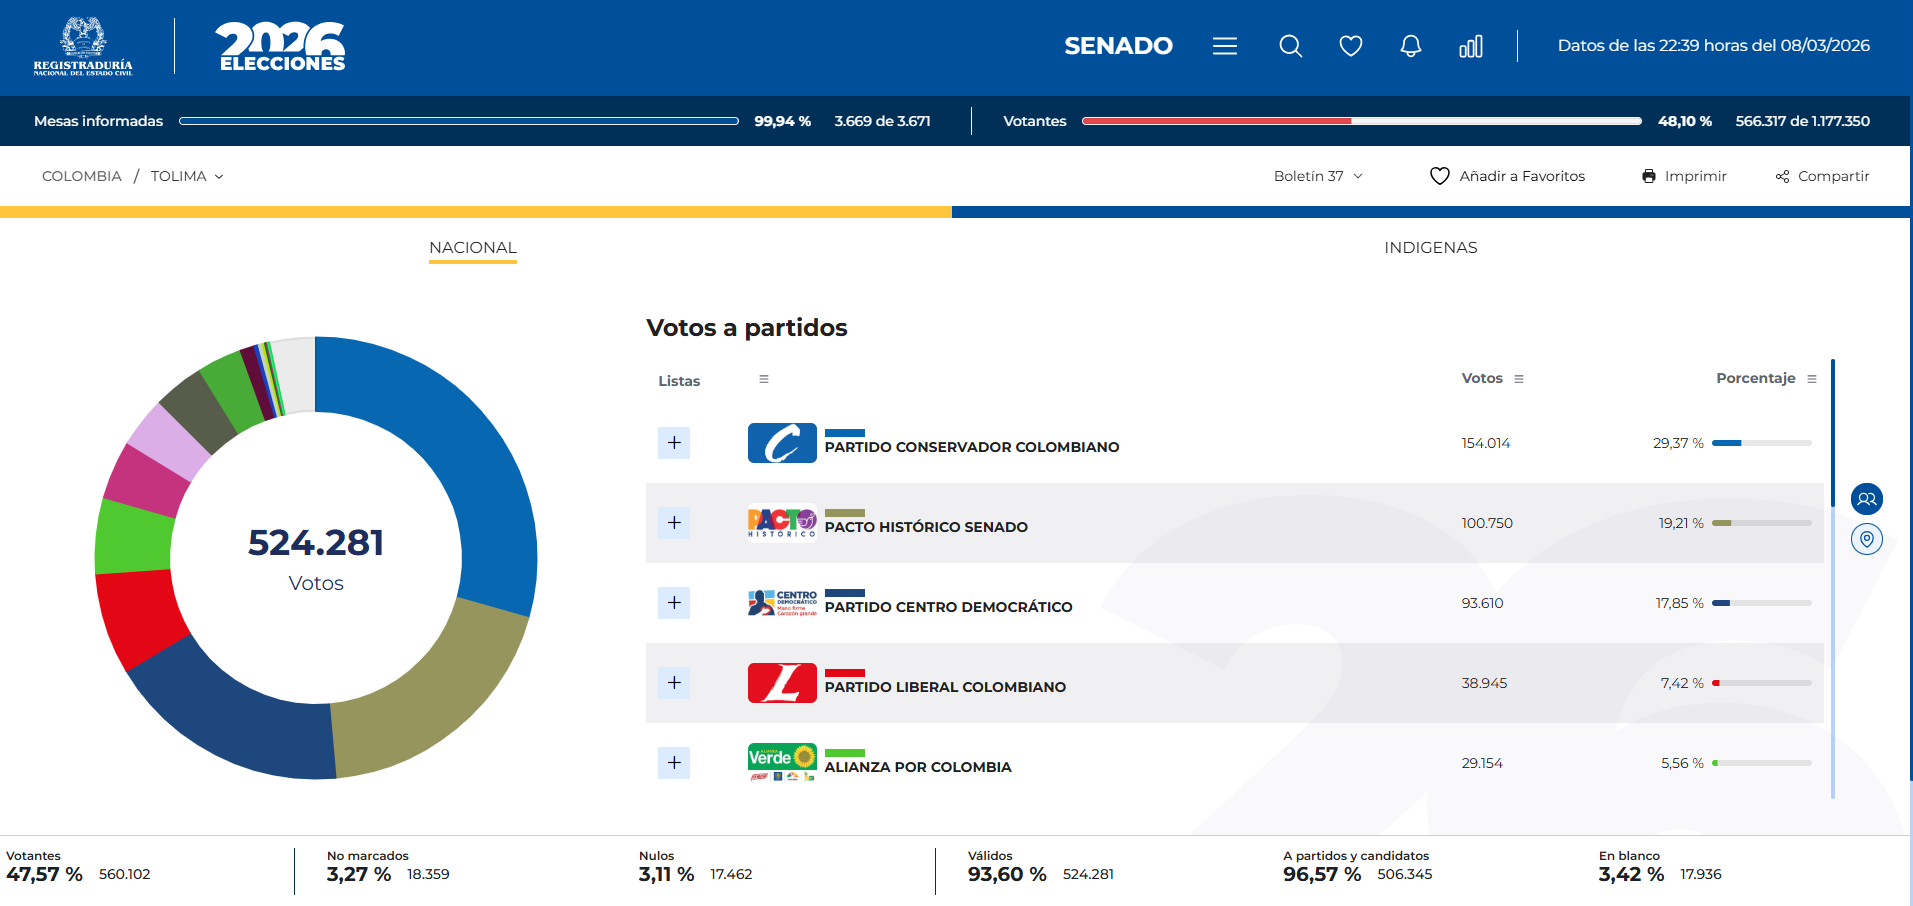1913x906 pixels.
Task: Click the Imprimir button
Action: (x=1684, y=176)
